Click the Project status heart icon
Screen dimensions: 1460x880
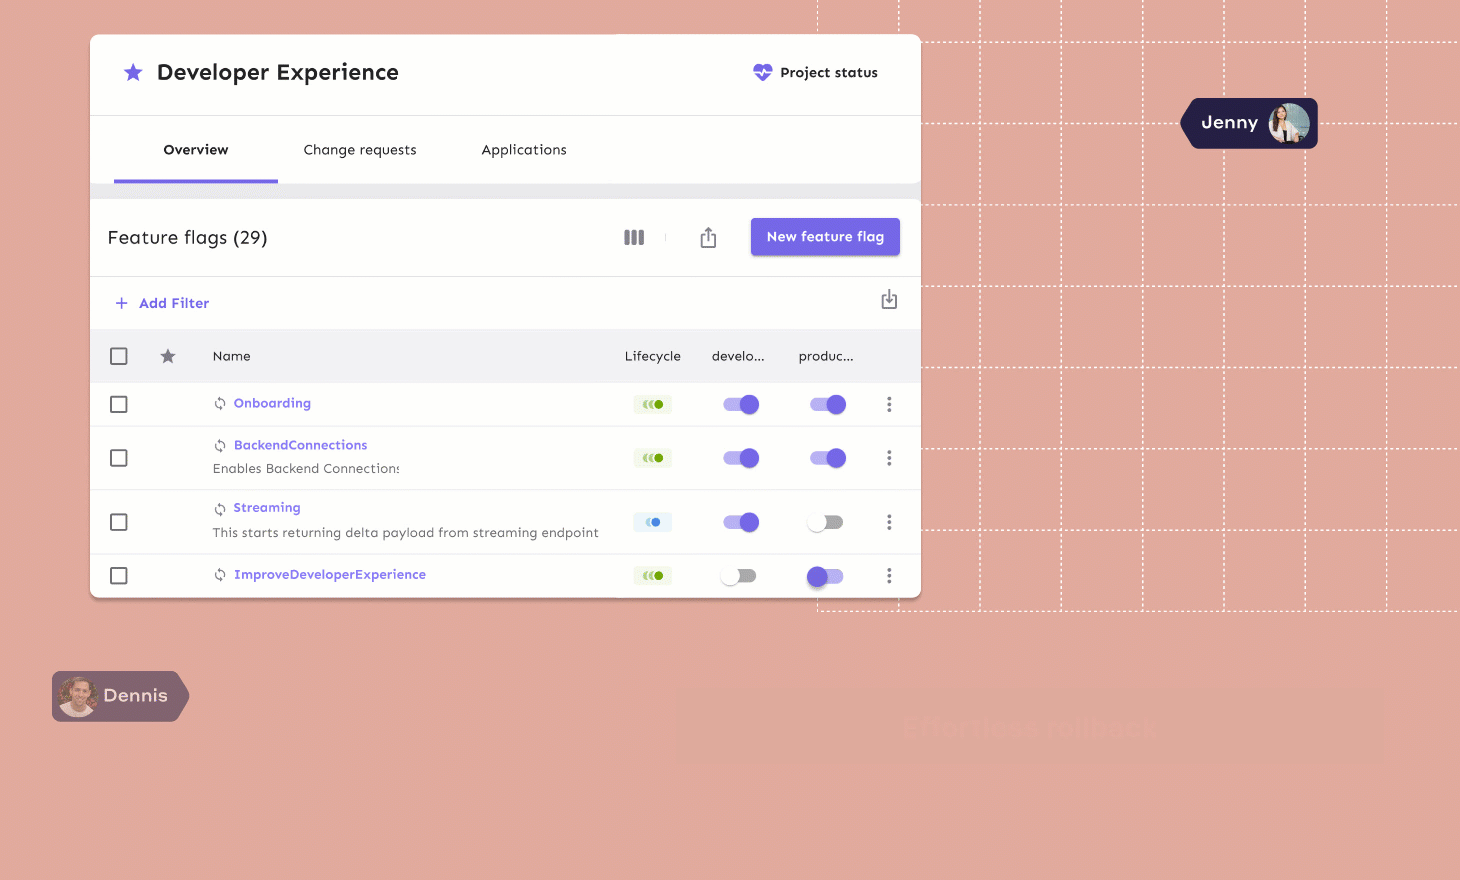click(763, 72)
